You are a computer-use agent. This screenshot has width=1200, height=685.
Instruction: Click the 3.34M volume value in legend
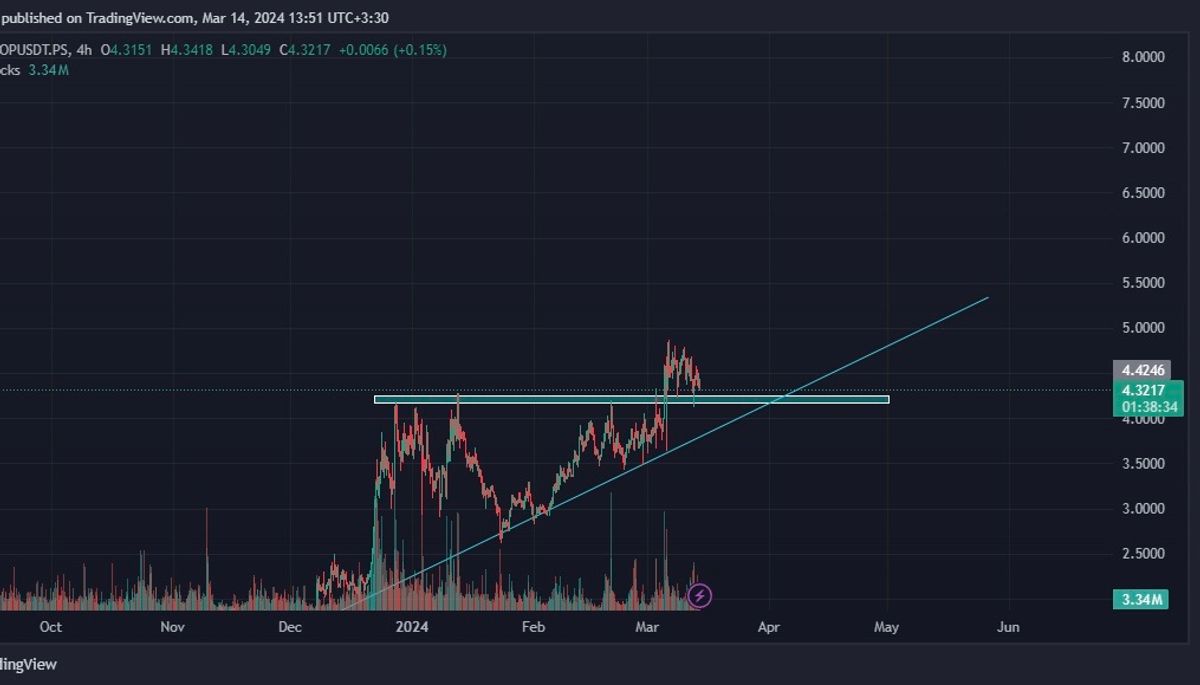(48, 70)
